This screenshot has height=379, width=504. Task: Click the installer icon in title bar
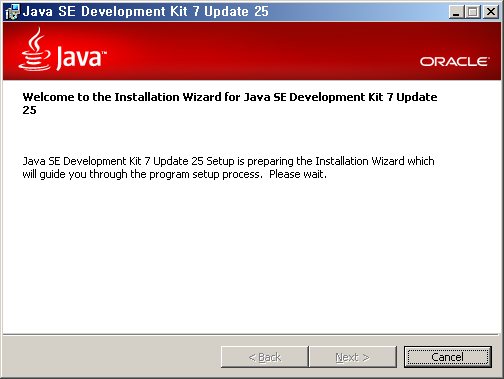point(13,12)
